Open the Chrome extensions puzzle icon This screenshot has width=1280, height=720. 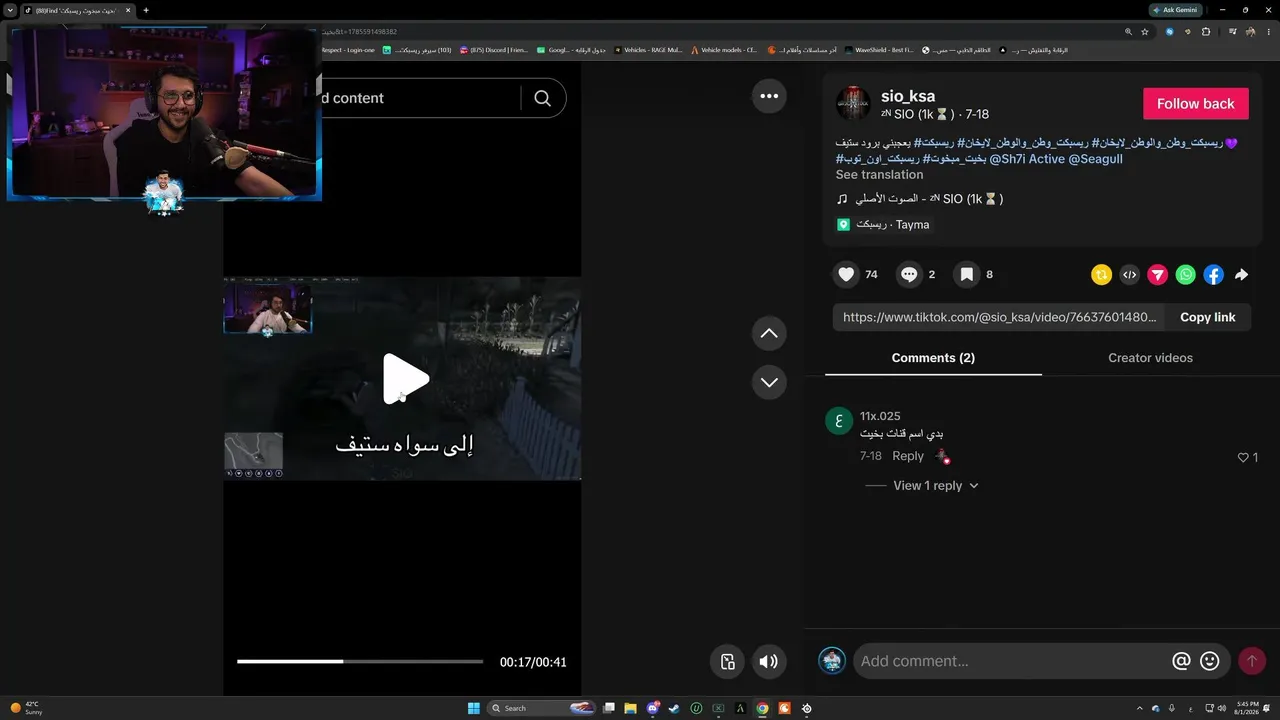click(1205, 31)
